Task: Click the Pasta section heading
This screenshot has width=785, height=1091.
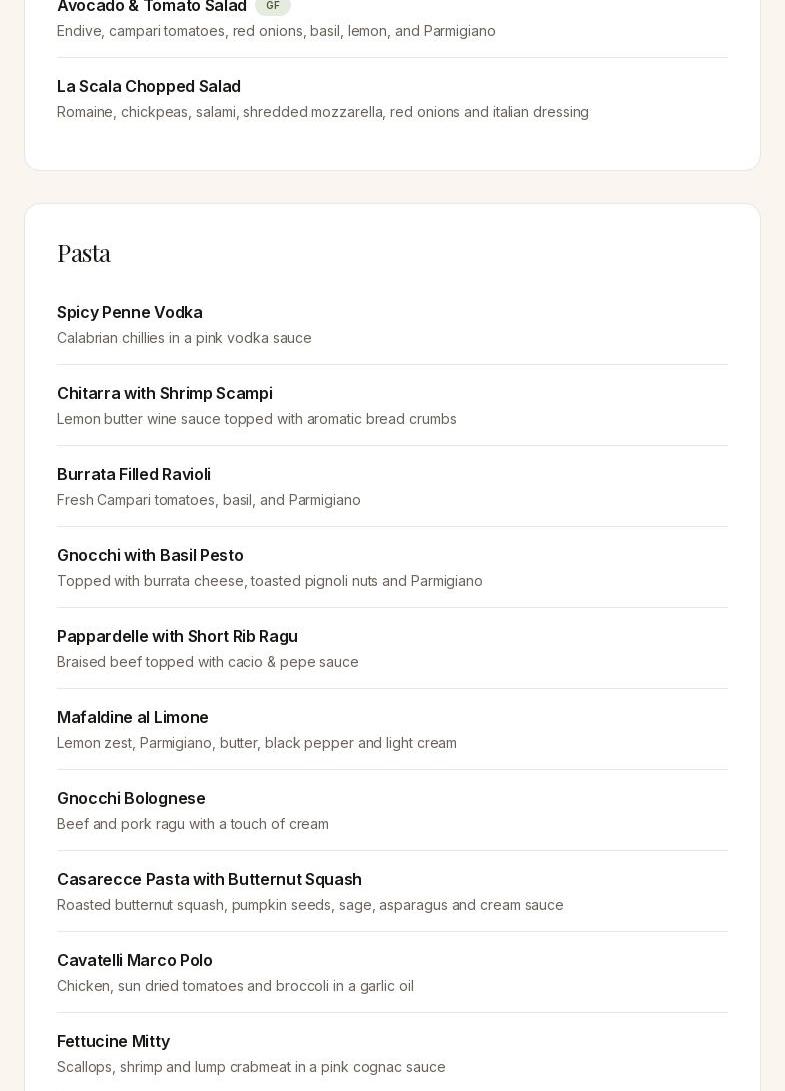Action: 84,253
